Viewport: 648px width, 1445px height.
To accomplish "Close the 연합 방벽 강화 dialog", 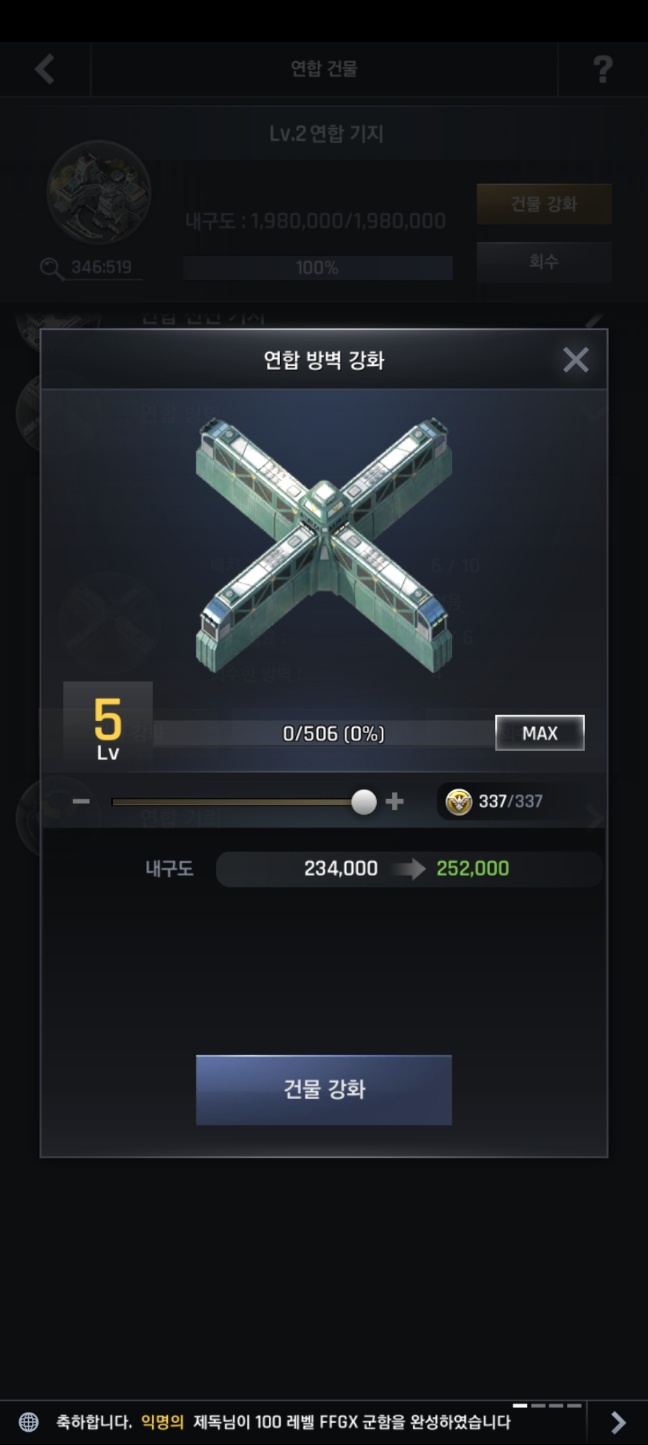I will click(576, 360).
